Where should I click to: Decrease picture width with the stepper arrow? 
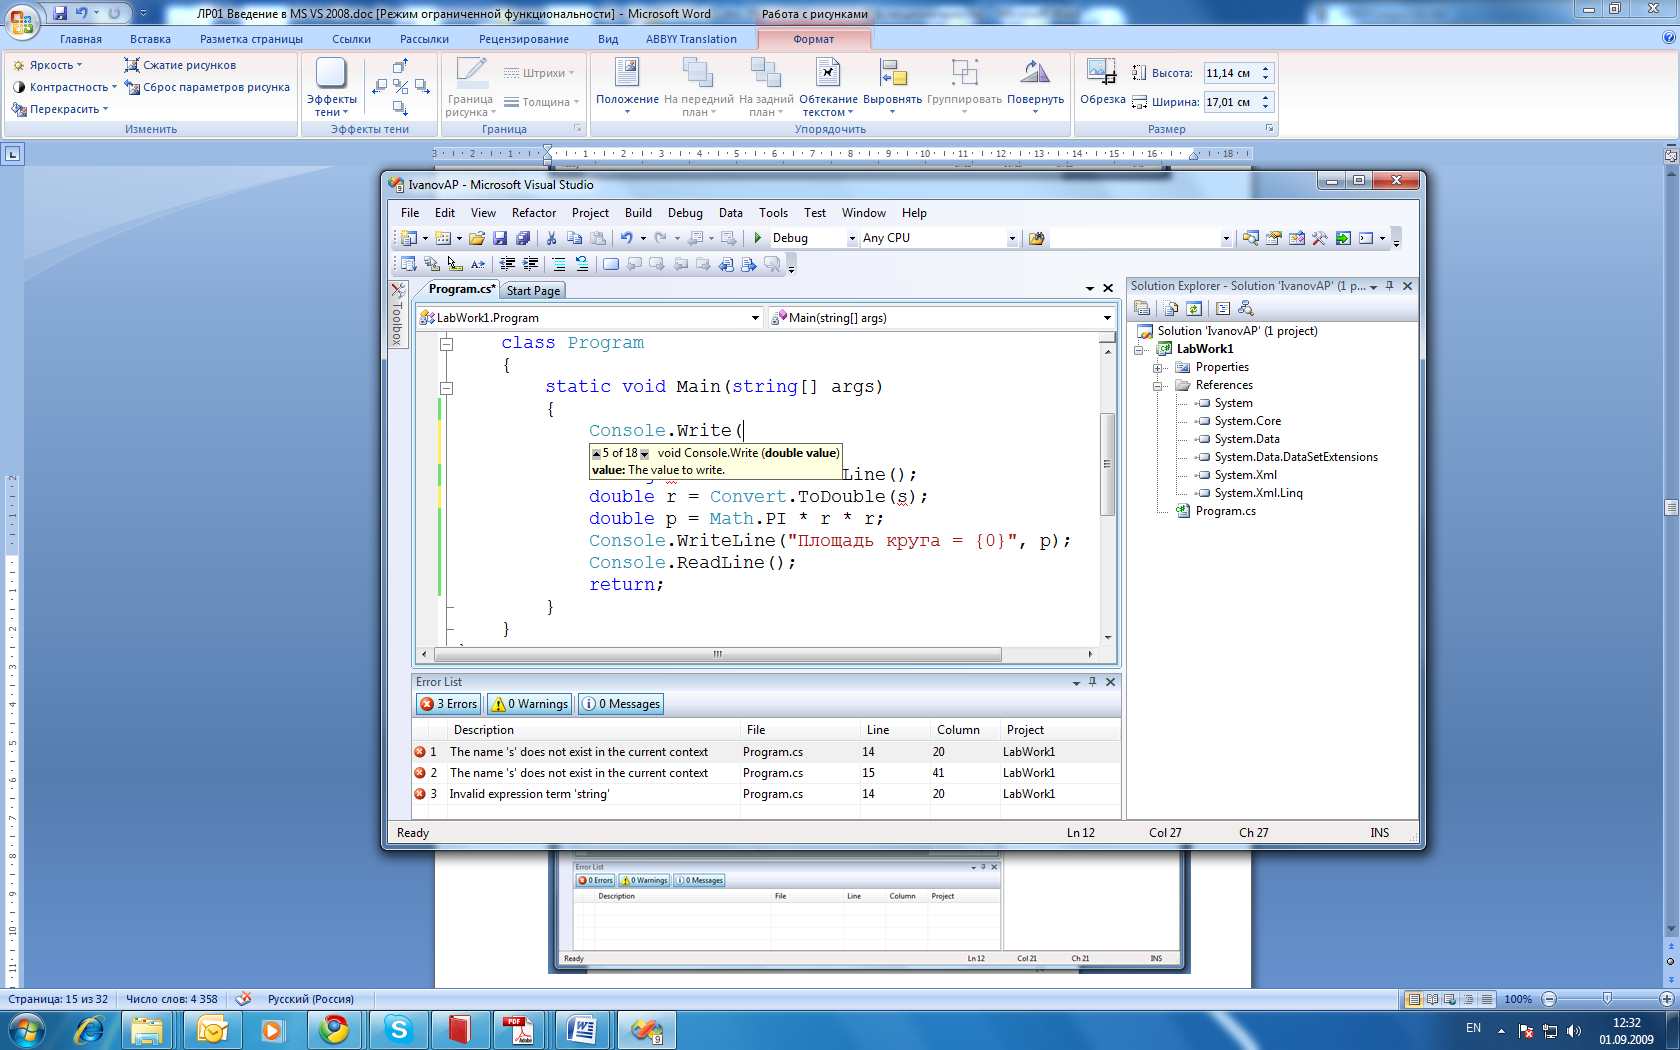pos(1265,107)
